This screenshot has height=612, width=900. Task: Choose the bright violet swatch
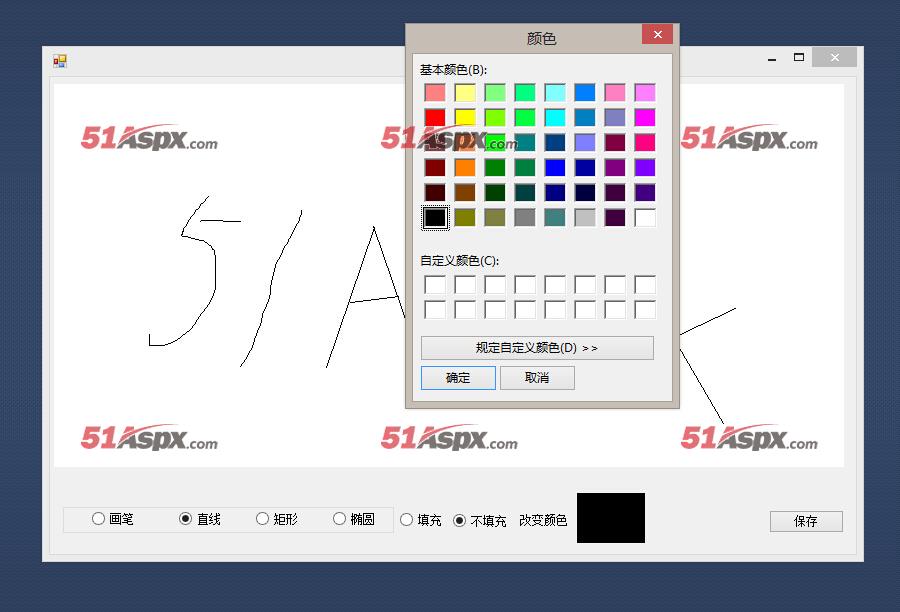tap(645, 168)
